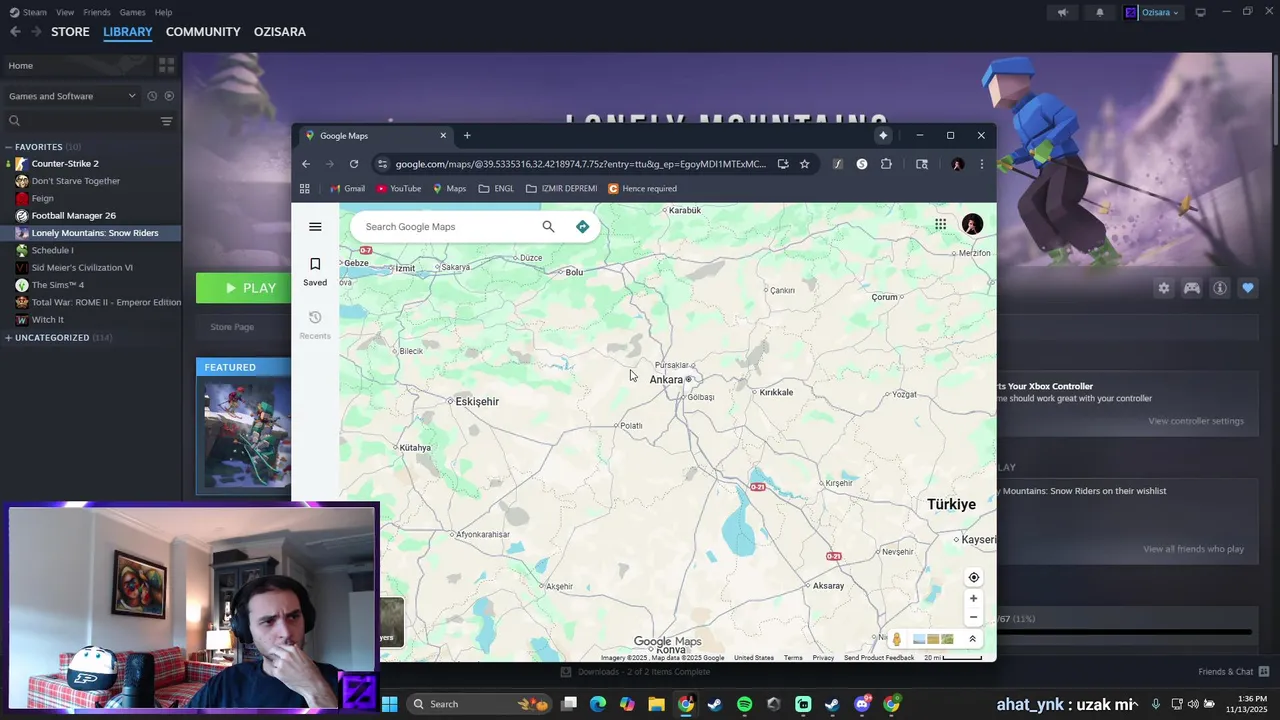Screen dimensions: 1280x720
Task: Bookmark this page with the star icon
Action: pos(804,164)
